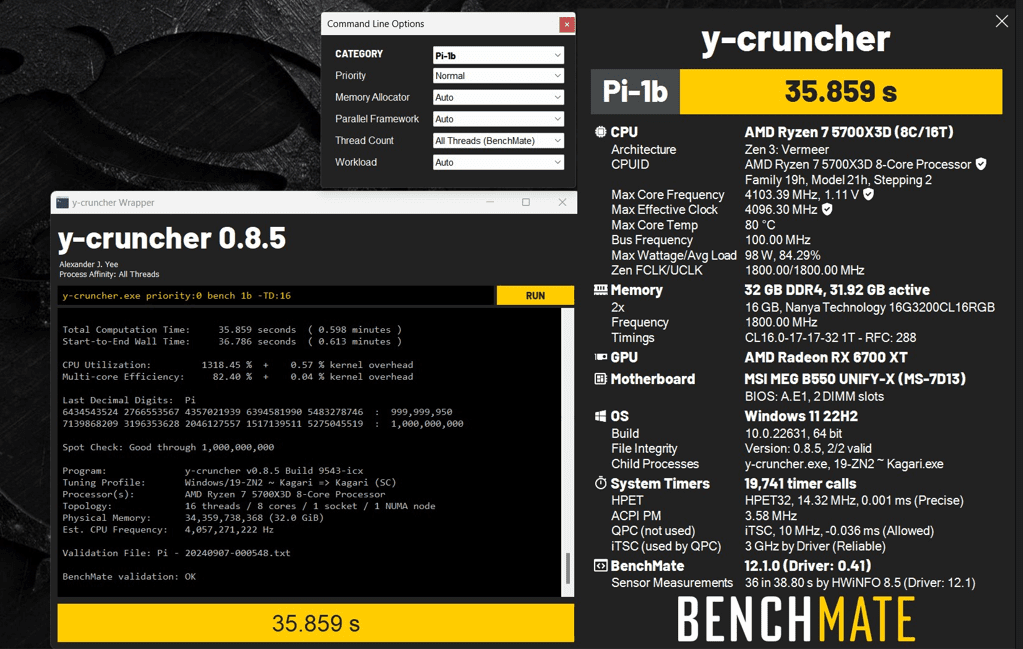This screenshot has width=1023, height=649.
Task: Click 'Version: 0.8.5, 2/2 valid' text
Action: (808, 448)
